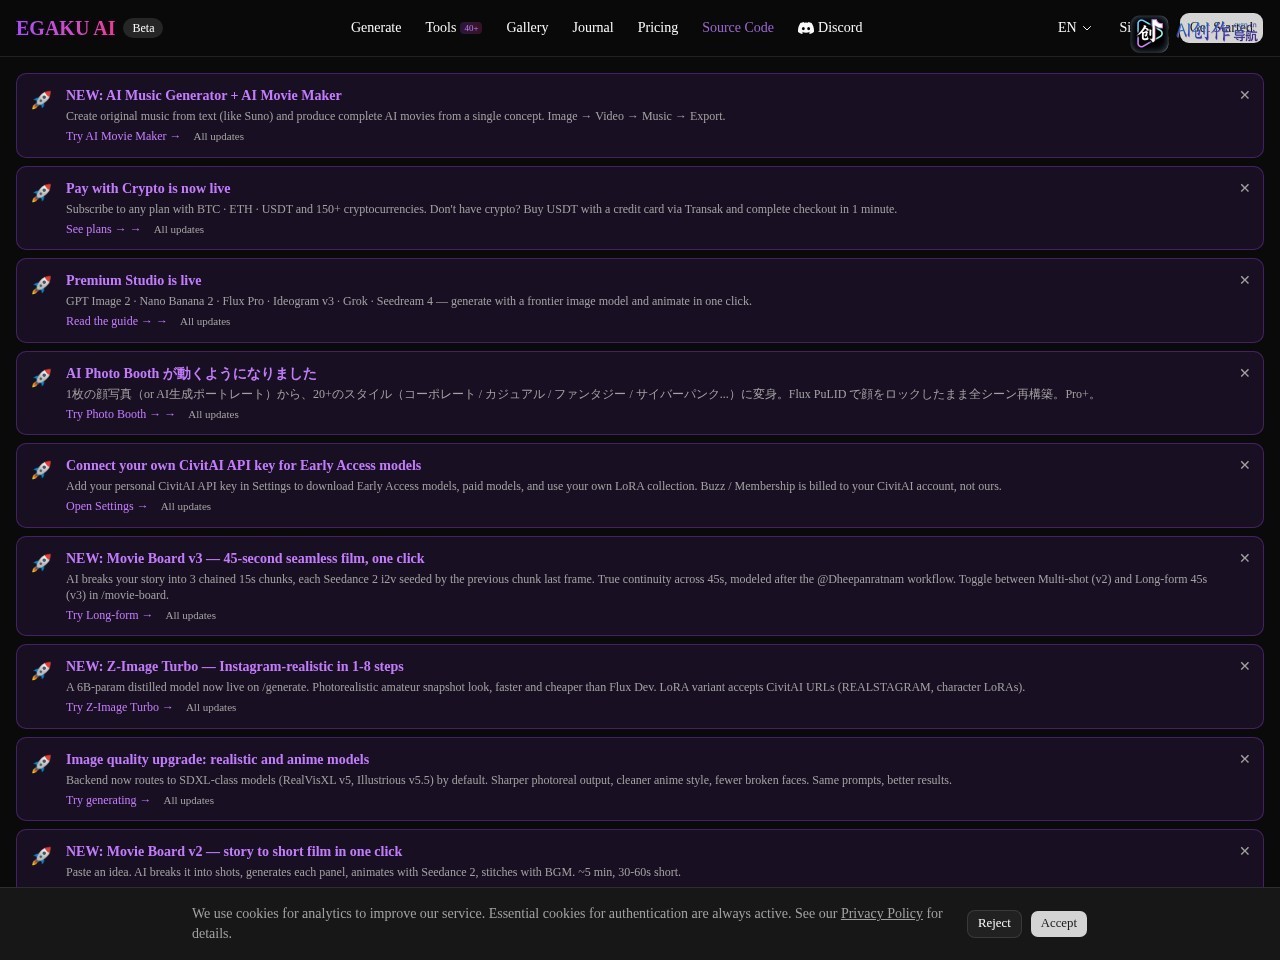
Task: Open the Privacy Policy link
Action: coord(882,913)
